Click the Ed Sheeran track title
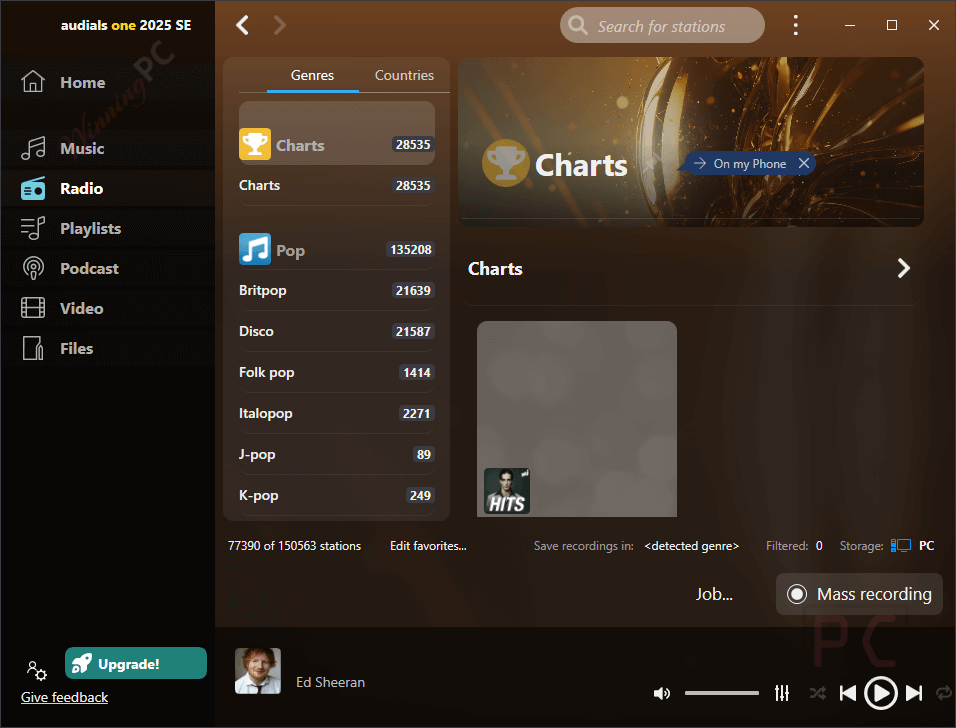956x728 pixels. [x=330, y=682]
